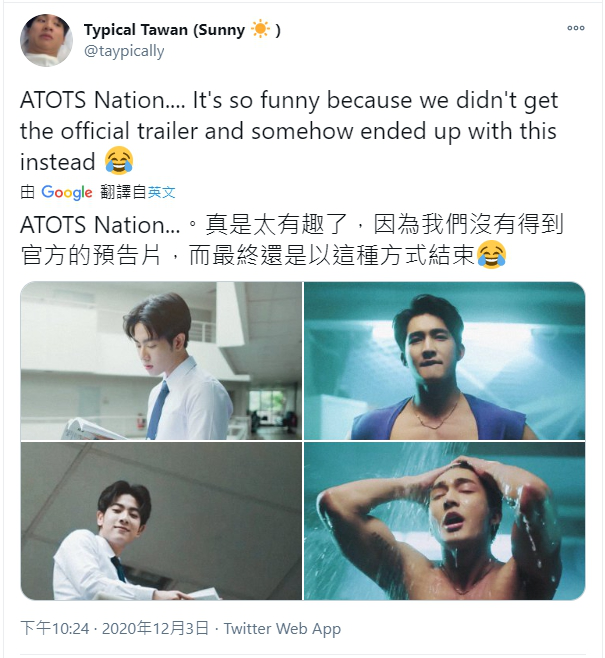The width and height of the screenshot is (605, 658).
Task: Click the 'ATOTS Nation' opening text
Action: click(x=92, y=100)
